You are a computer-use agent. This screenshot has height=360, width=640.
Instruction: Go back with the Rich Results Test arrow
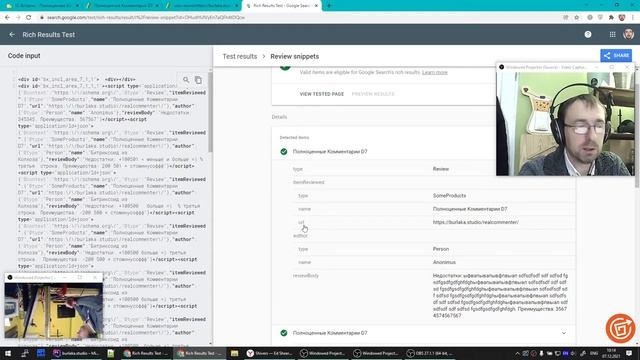coord(12,35)
